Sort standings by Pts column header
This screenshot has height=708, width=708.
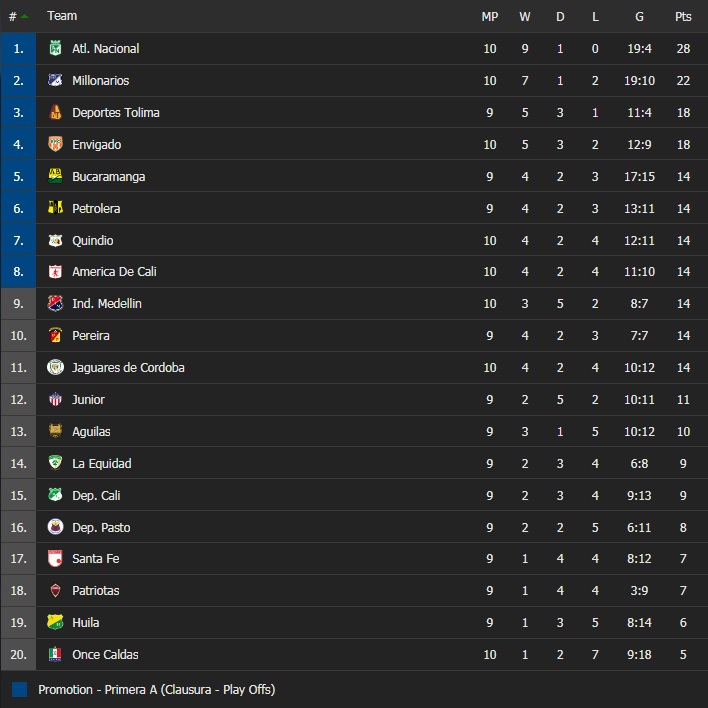(683, 16)
